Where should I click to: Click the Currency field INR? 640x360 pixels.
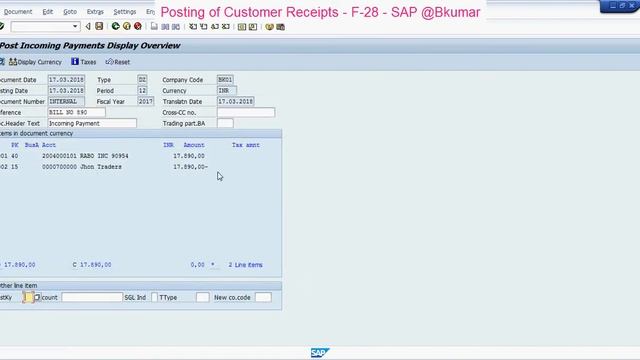tap(227, 91)
